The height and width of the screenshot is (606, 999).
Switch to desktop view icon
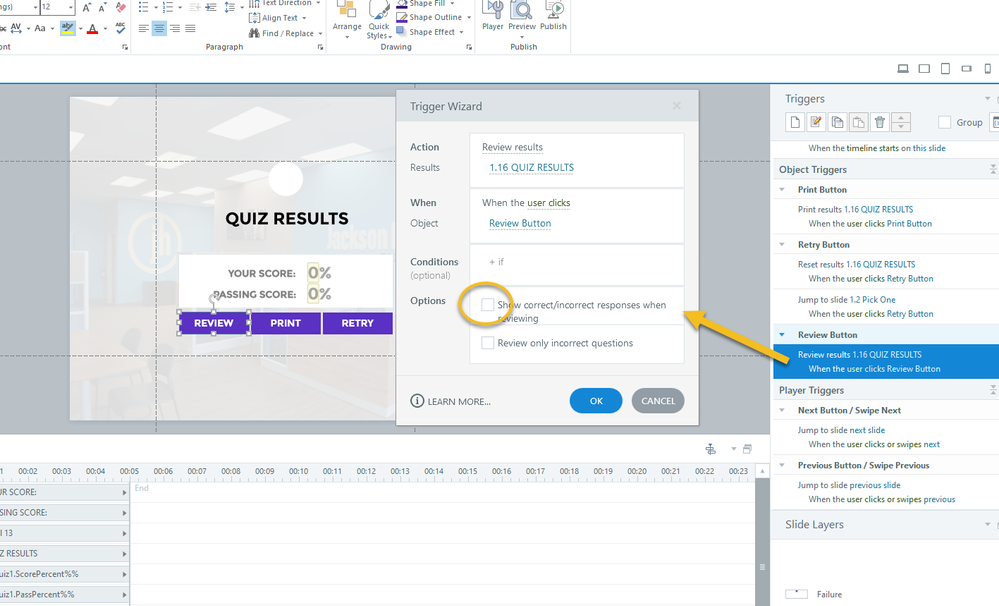coord(903,69)
